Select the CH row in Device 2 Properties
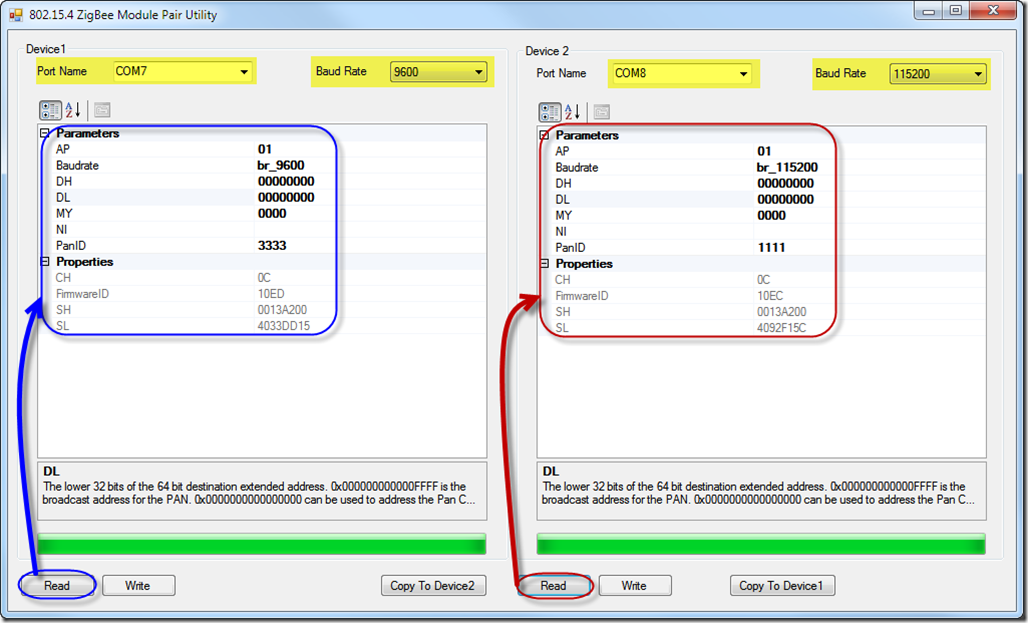The height and width of the screenshot is (623, 1028). pos(761,280)
